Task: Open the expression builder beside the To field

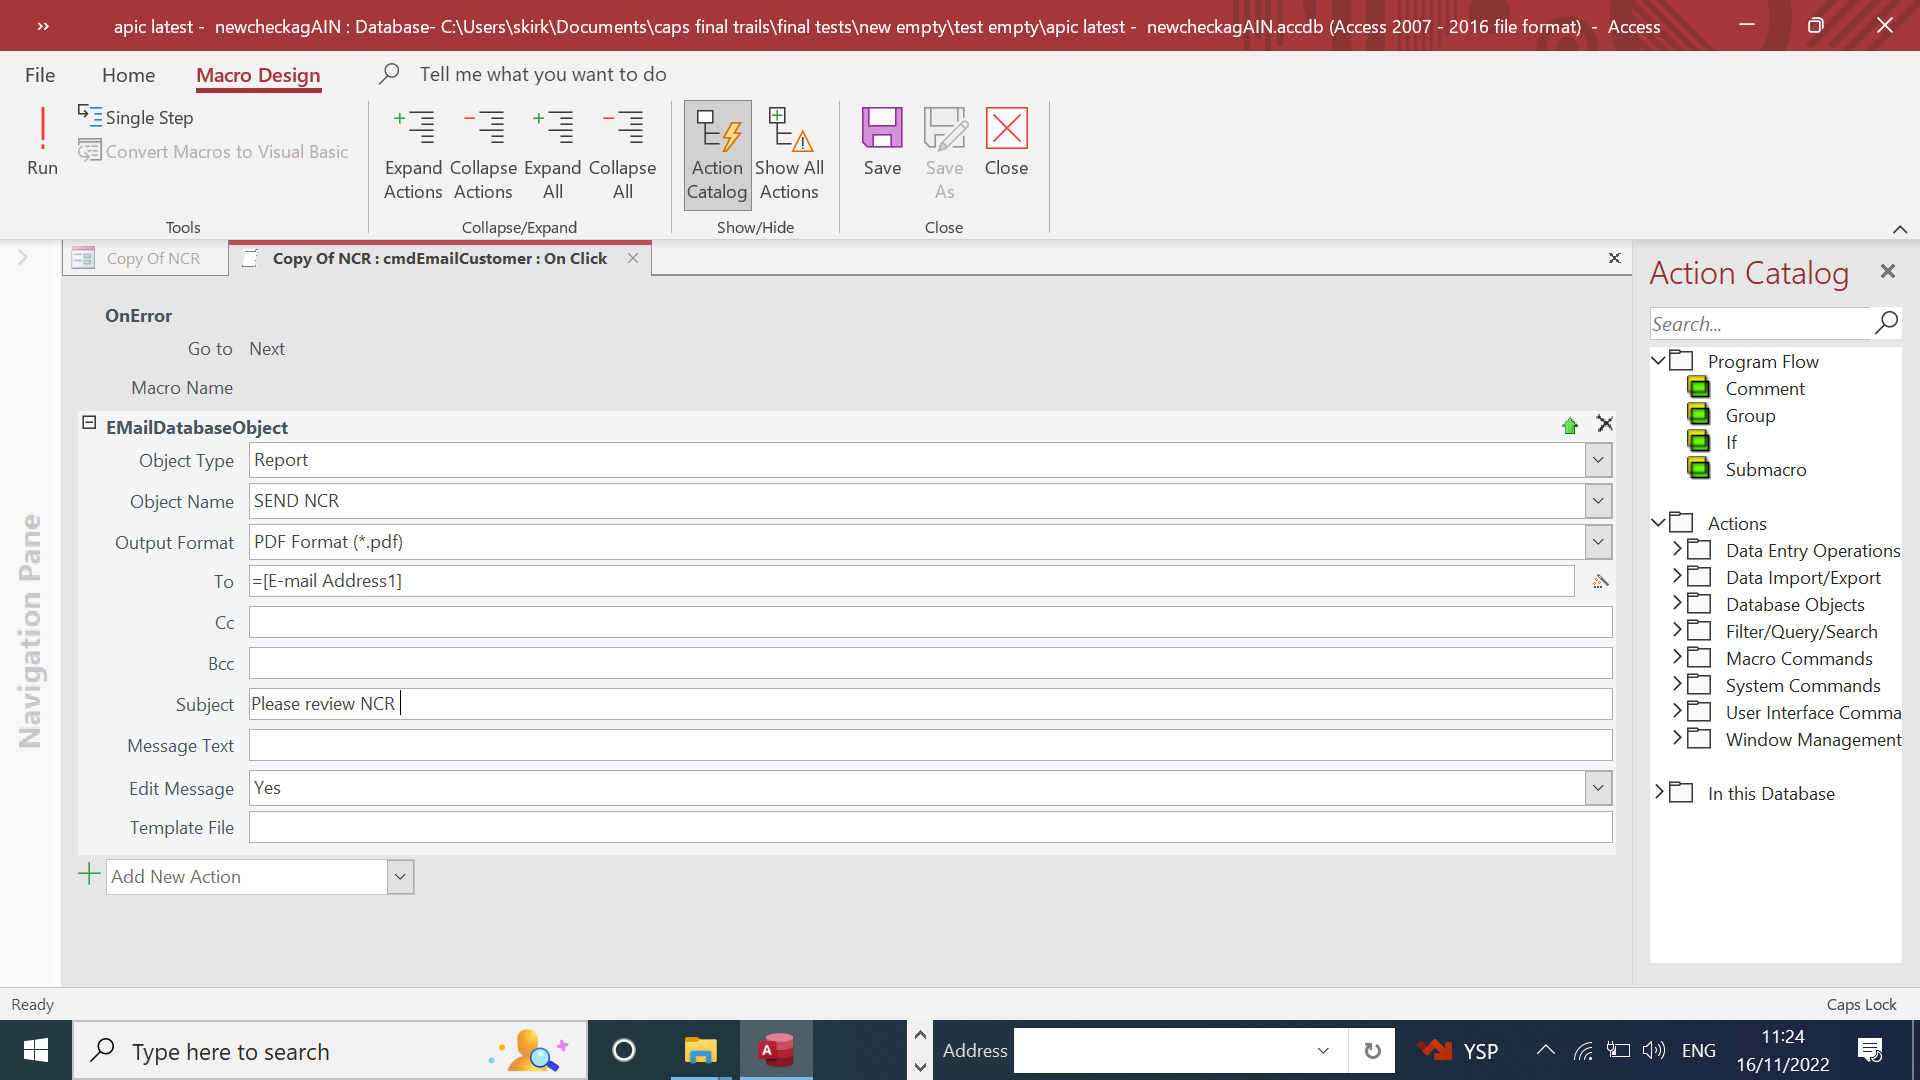Action: point(1600,581)
